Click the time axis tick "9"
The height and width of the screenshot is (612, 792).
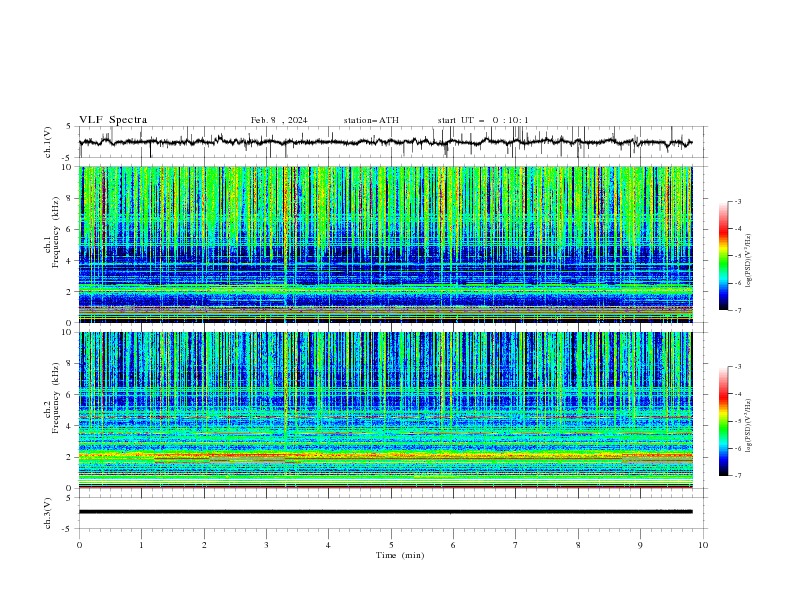640,545
